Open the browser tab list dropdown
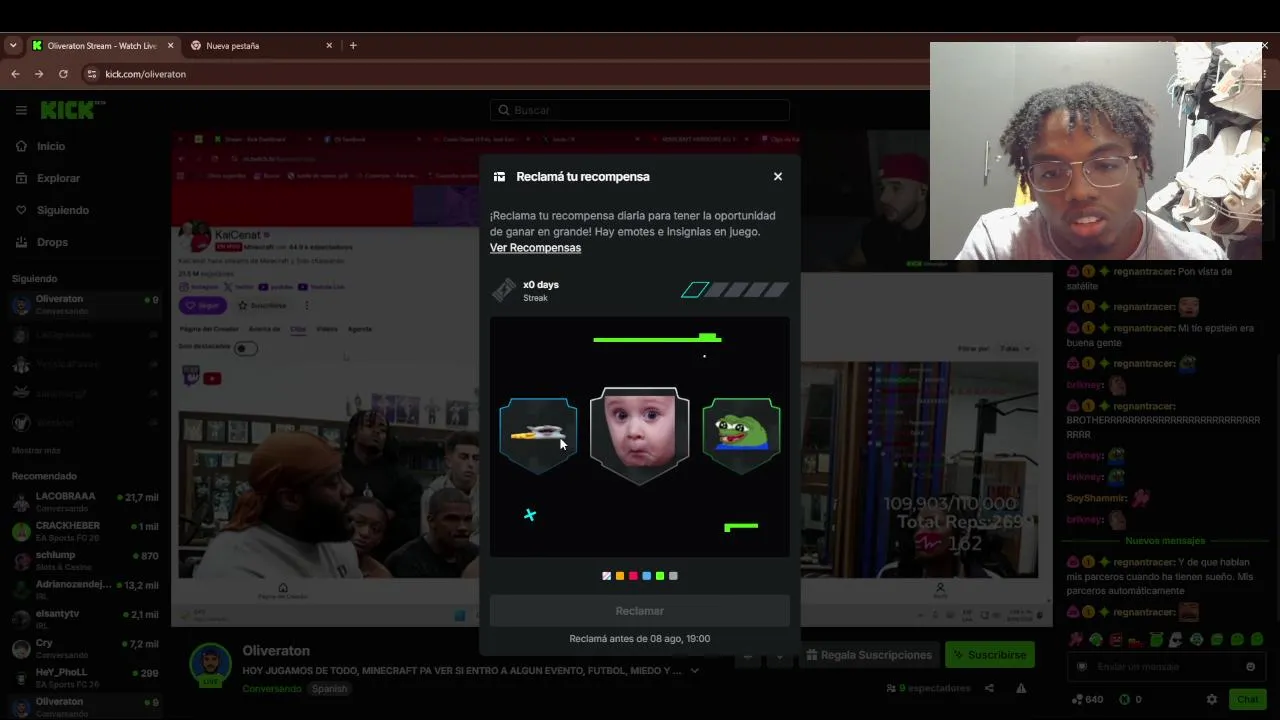Screen dimensions: 1280x720 click(13, 46)
